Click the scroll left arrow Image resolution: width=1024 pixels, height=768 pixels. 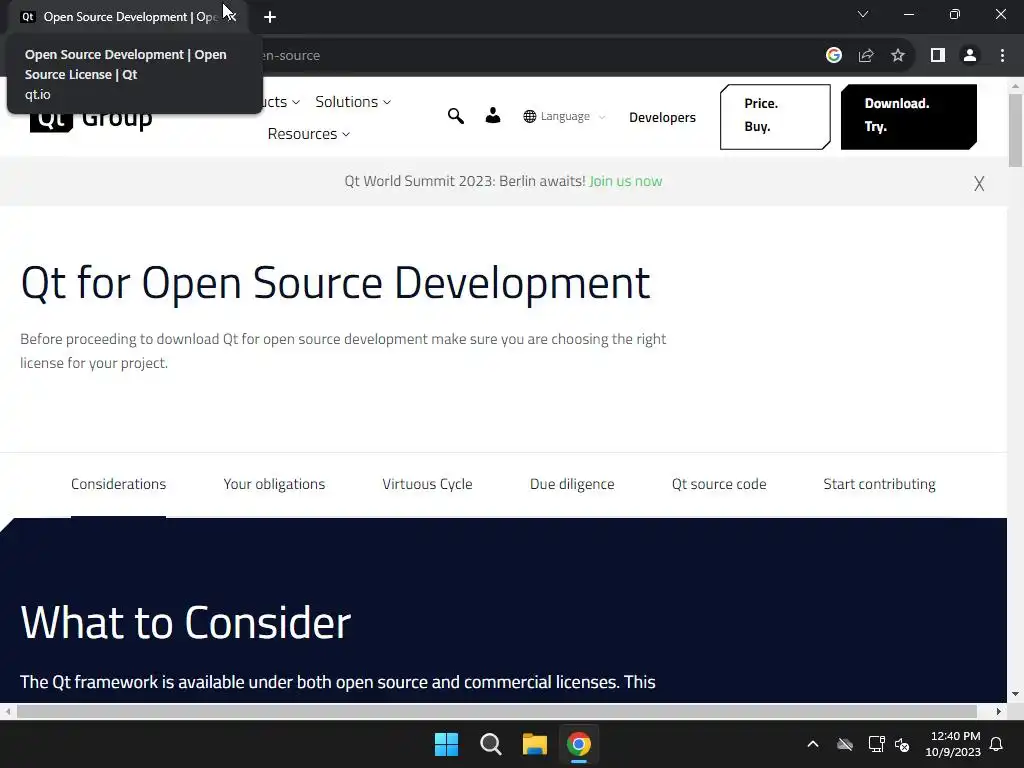(8, 711)
